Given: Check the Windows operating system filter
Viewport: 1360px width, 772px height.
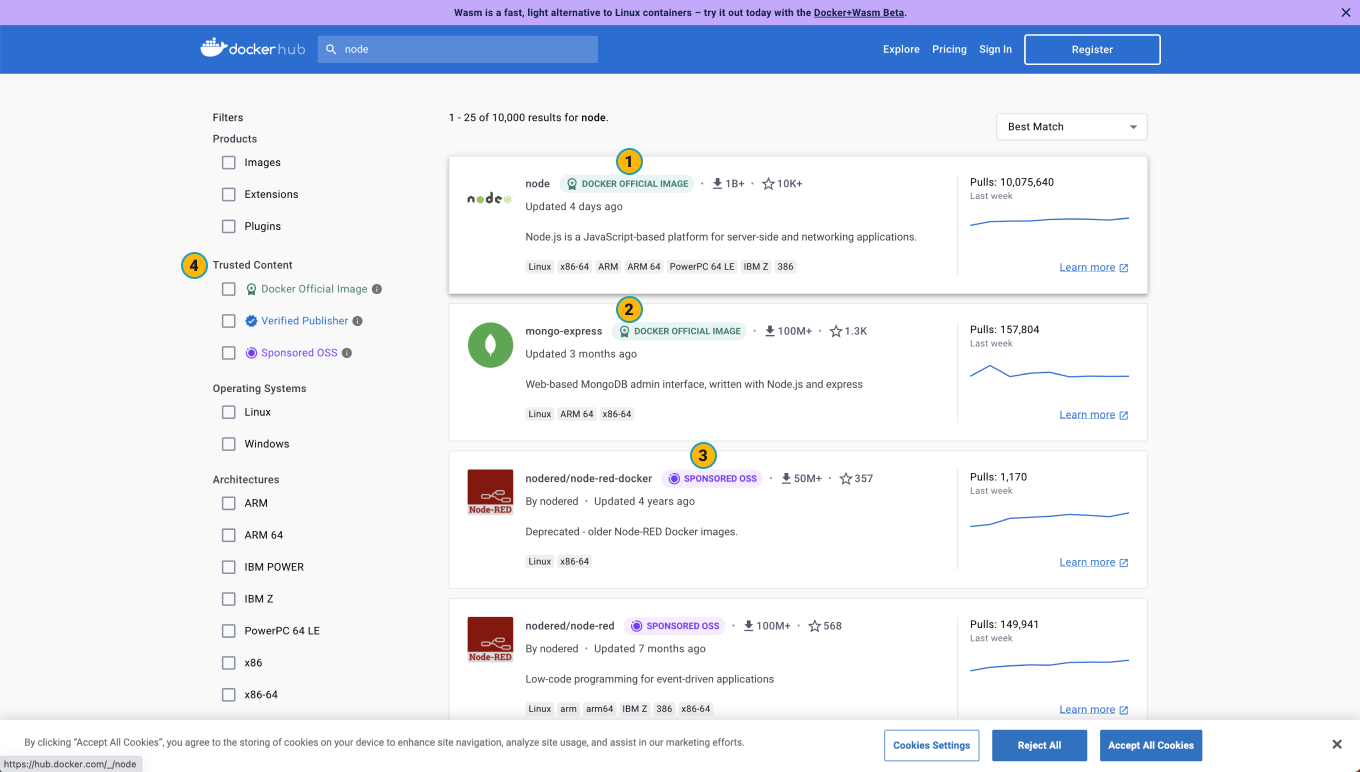Looking at the screenshot, I should (x=229, y=444).
